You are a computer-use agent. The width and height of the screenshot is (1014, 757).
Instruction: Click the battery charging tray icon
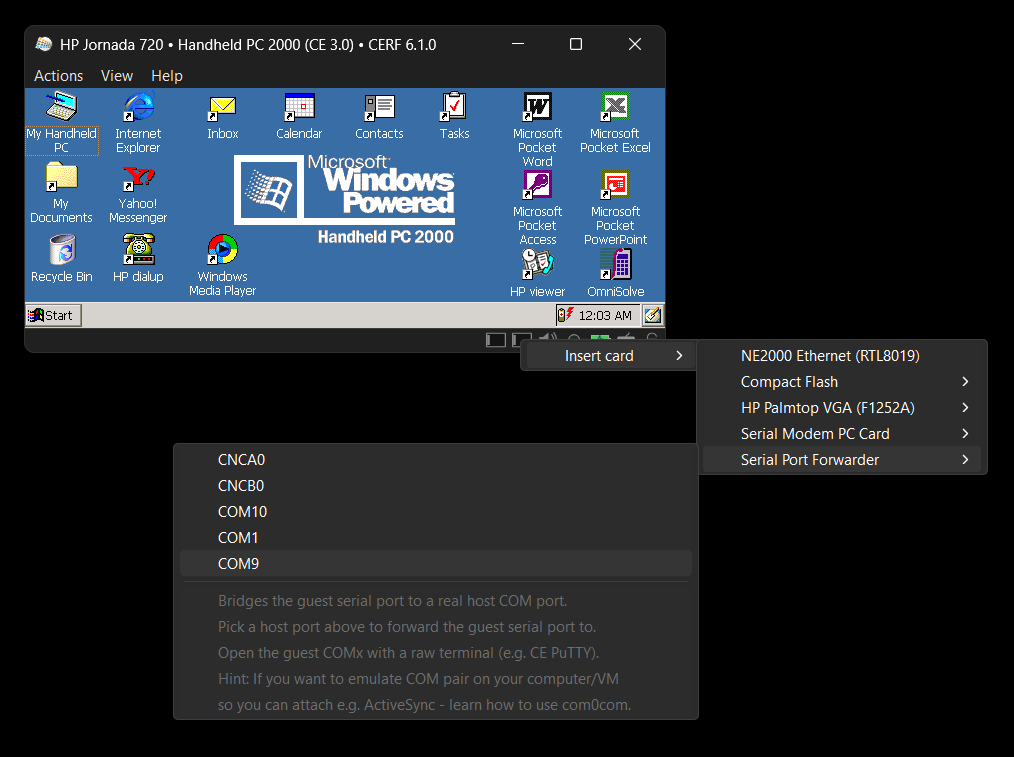pos(565,315)
